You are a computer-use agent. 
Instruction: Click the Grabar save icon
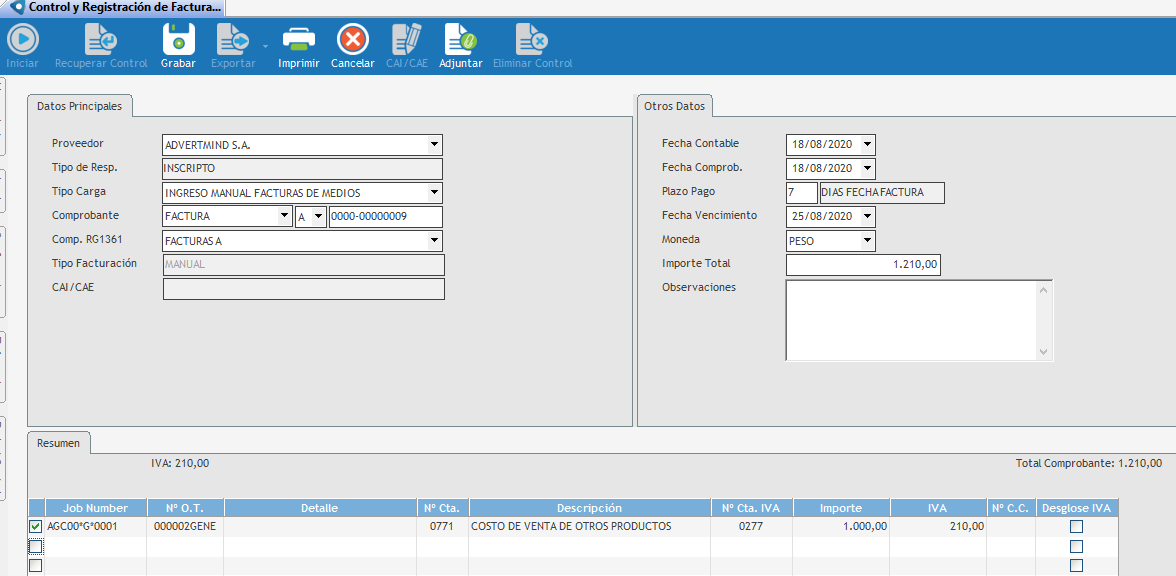(x=178, y=40)
